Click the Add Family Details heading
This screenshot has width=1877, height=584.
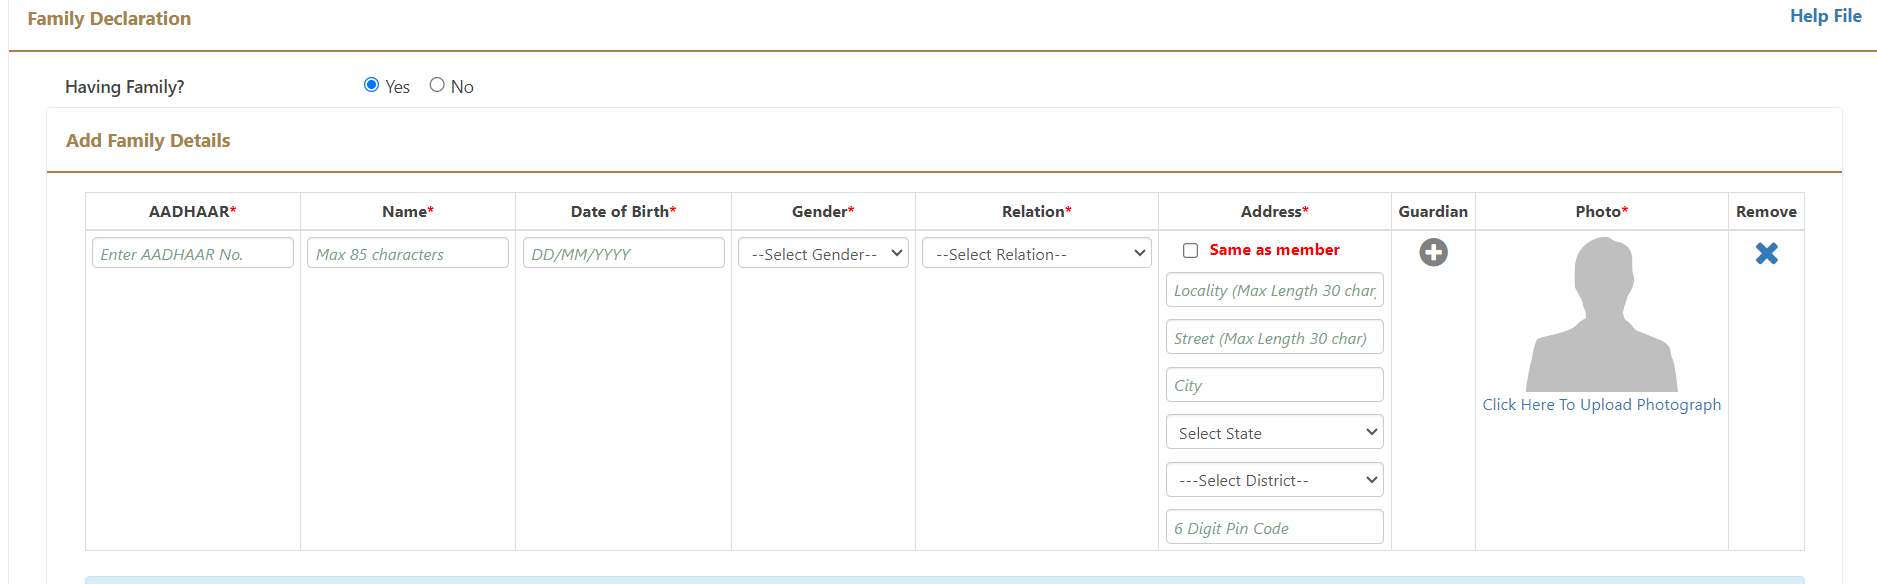(148, 141)
